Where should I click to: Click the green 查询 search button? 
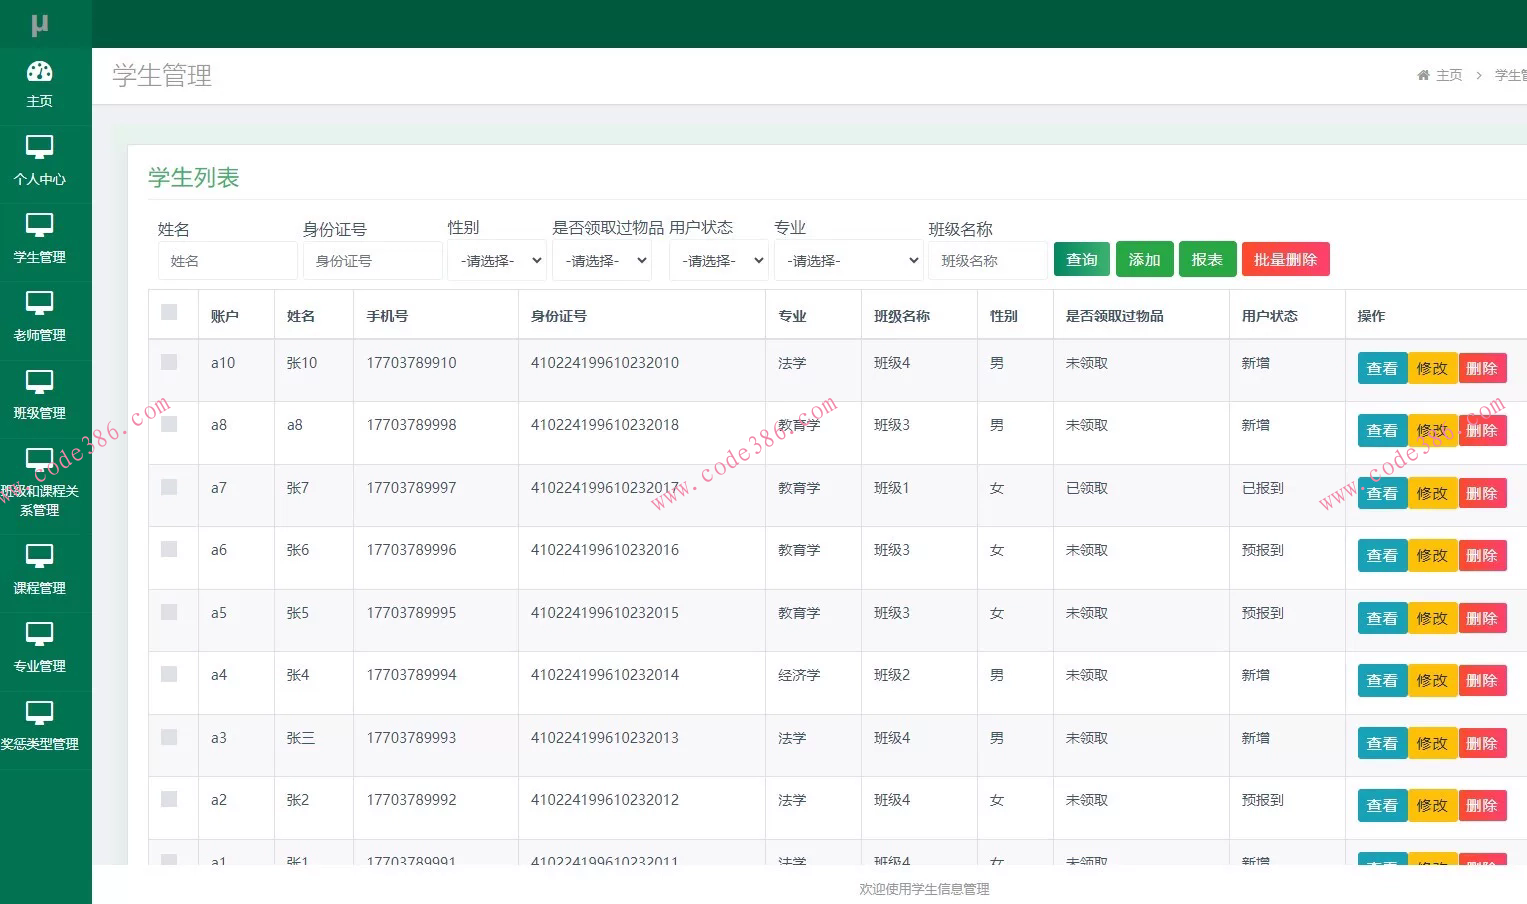[1081, 260]
